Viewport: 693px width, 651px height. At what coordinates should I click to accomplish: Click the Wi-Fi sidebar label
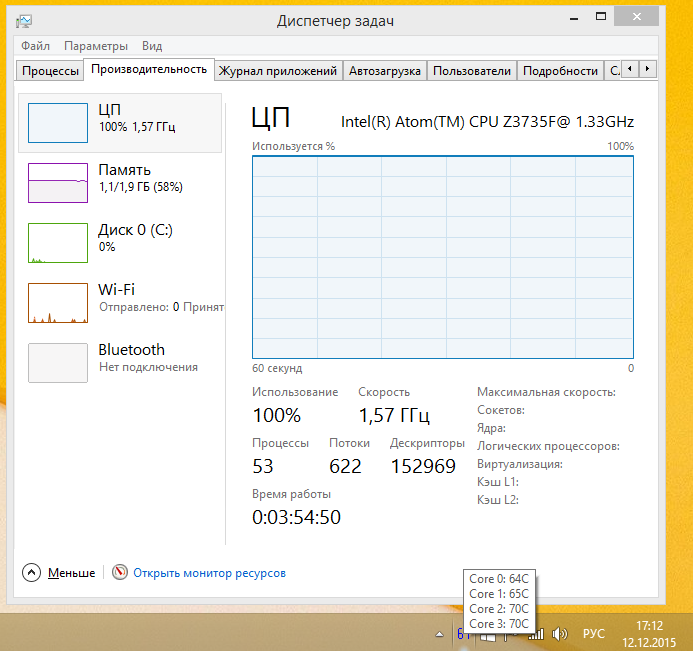click(116, 289)
